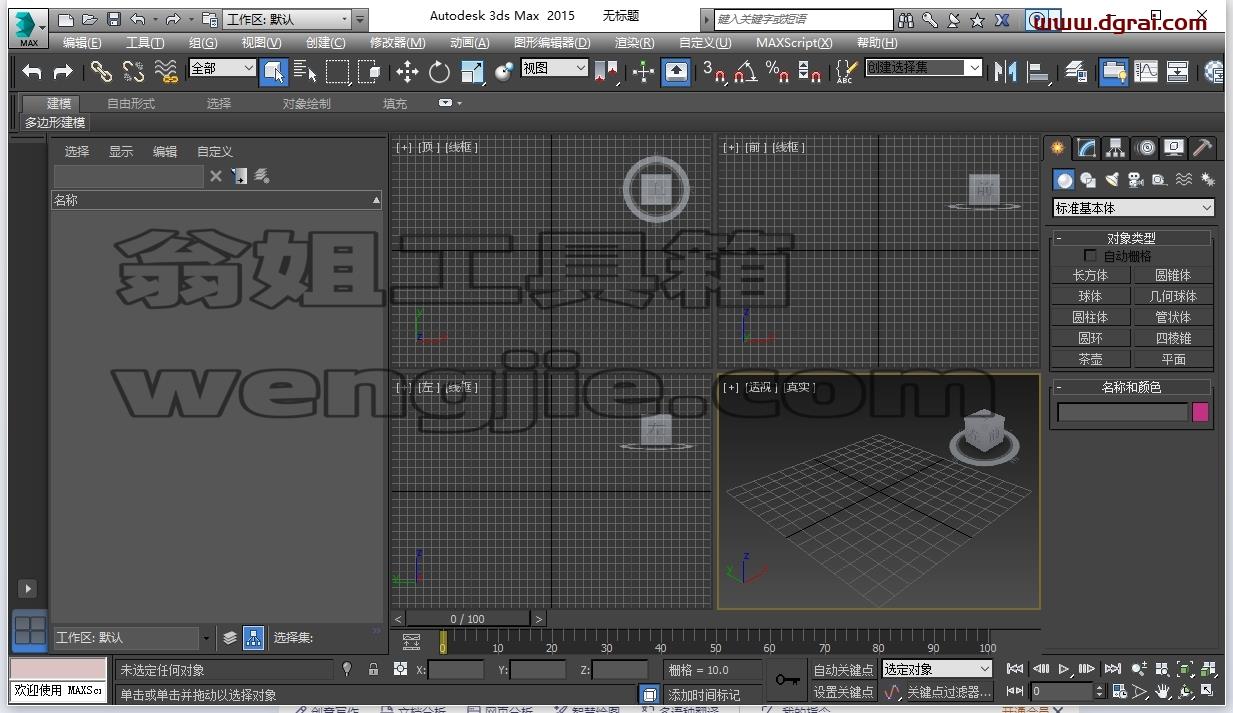Open the 创建选择集 named selection dropdown
Screen dimensions: 1233x713
[x=924, y=67]
